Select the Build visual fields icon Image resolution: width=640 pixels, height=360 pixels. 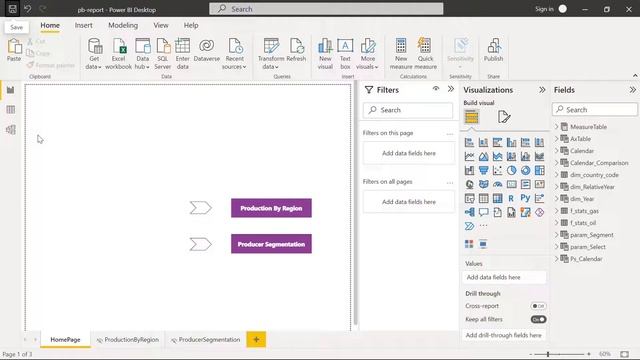[x=471, y=117]
